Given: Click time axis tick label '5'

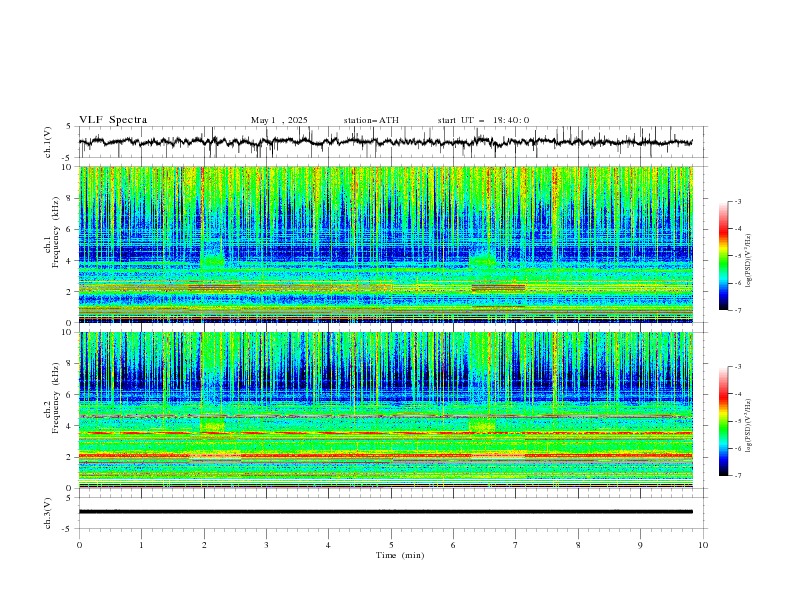Looking at the screenshot, I should pyautogui.click(x=391, y=545).
